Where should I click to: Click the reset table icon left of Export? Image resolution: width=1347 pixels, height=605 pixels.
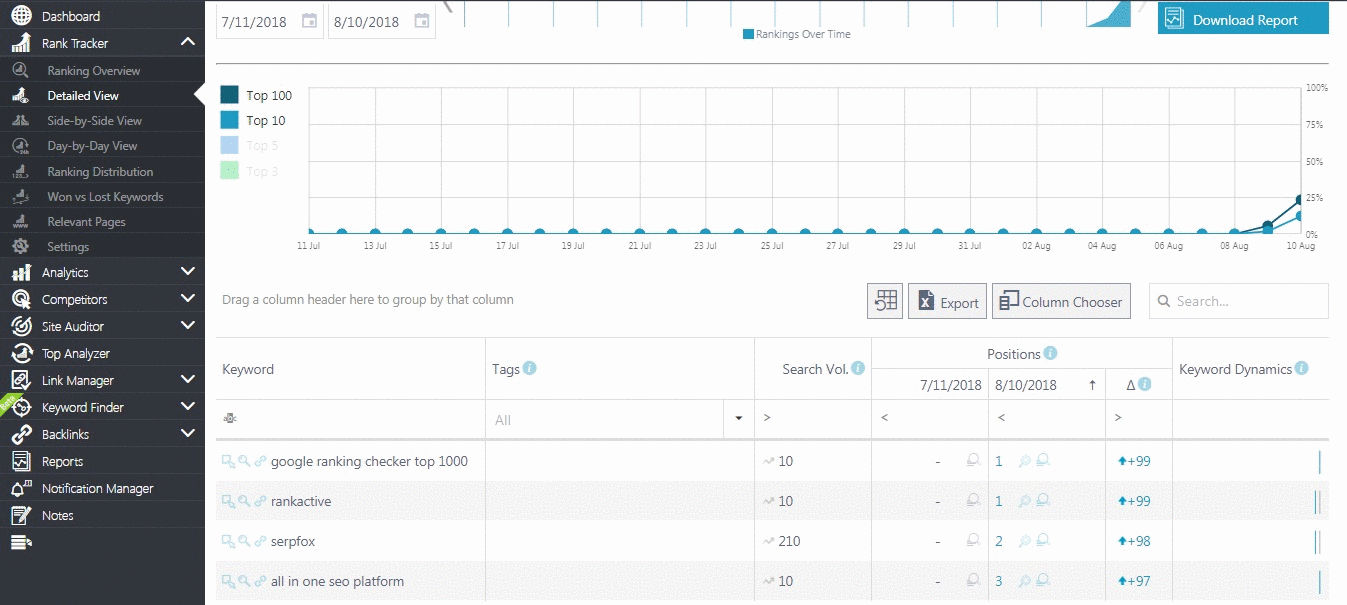click(885, 301)
